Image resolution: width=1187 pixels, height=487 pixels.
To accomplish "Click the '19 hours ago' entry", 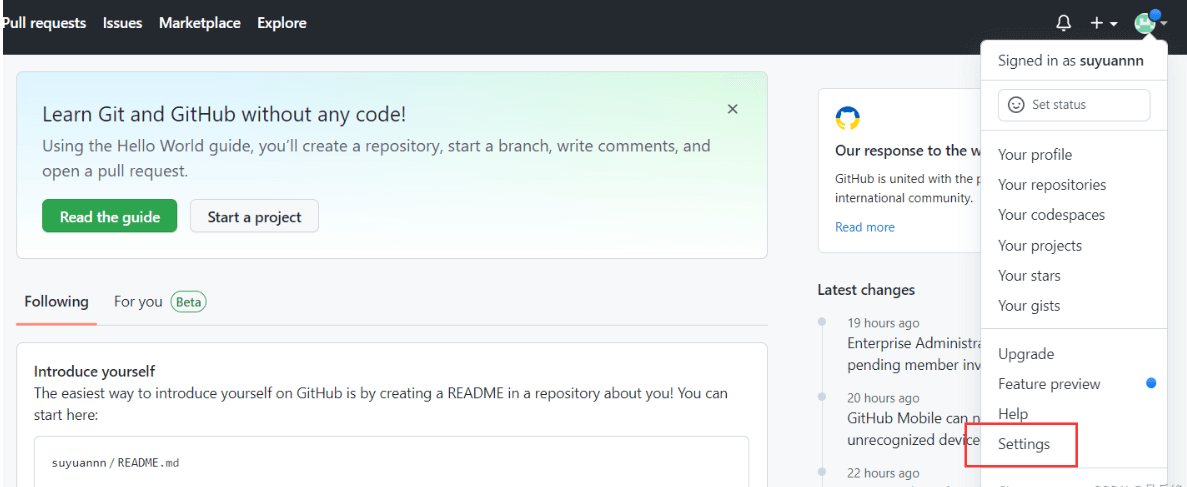I will pos(883,323).
